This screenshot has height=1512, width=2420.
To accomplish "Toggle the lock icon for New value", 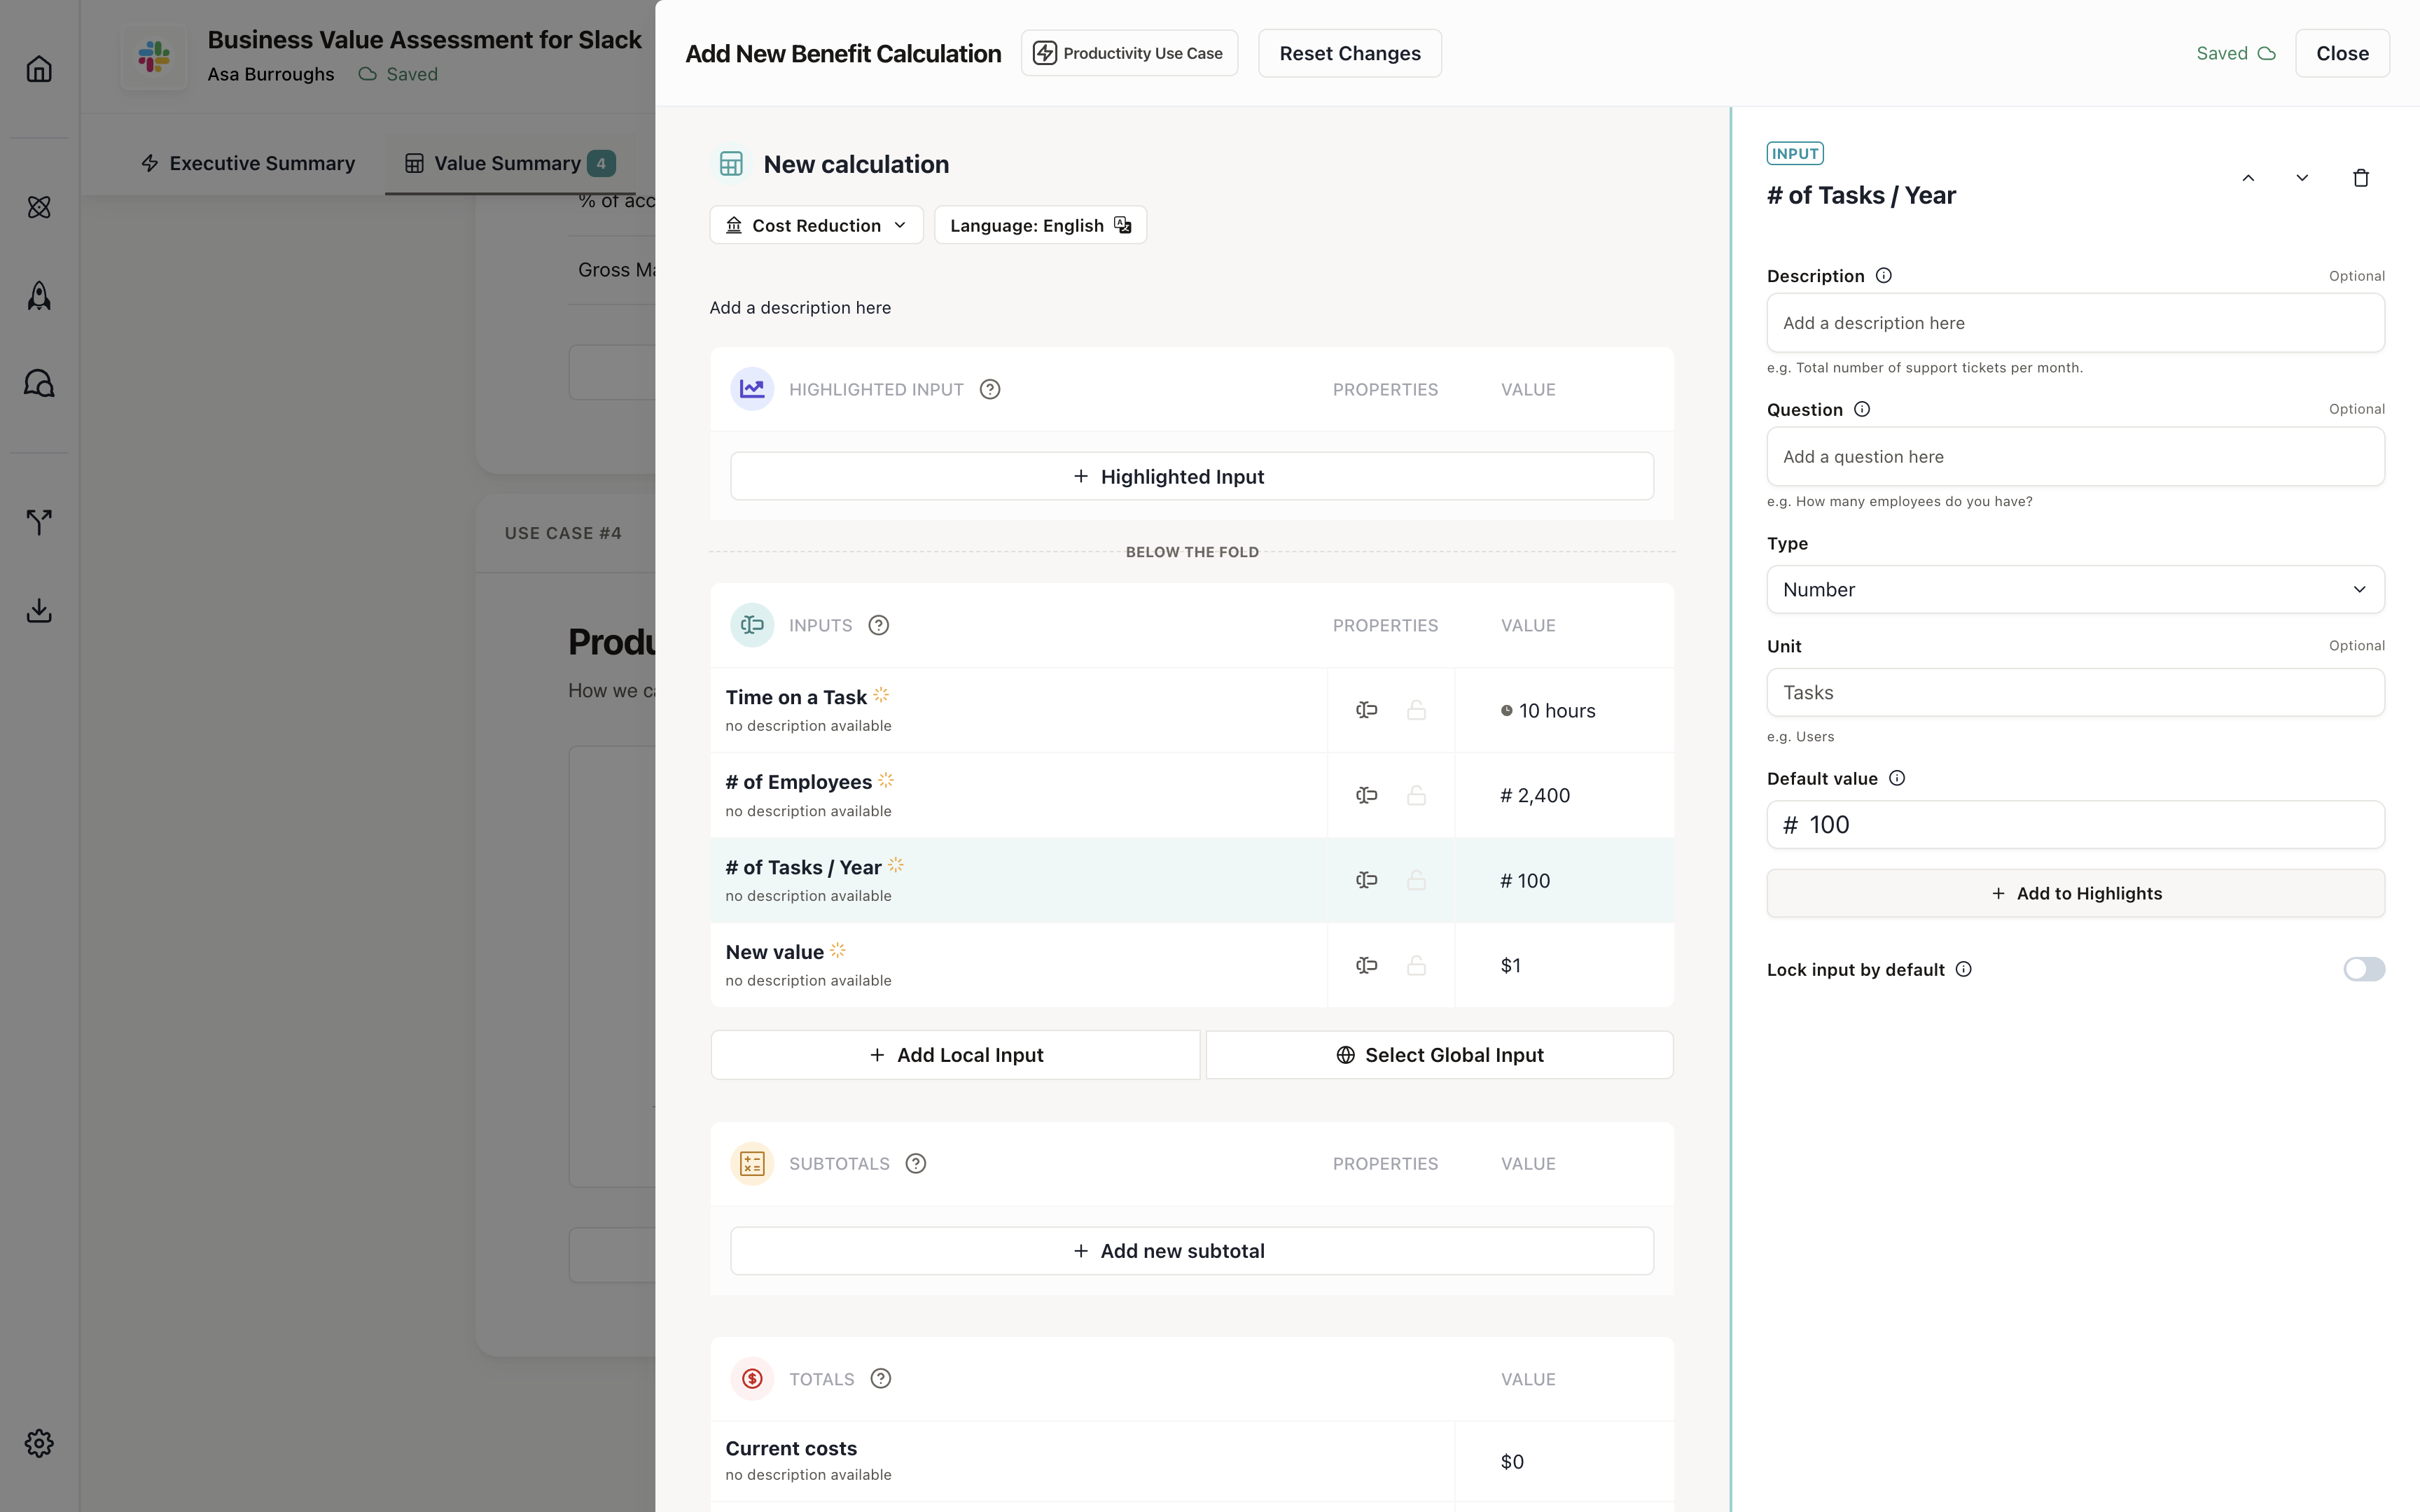I will tap(1416, 965).
